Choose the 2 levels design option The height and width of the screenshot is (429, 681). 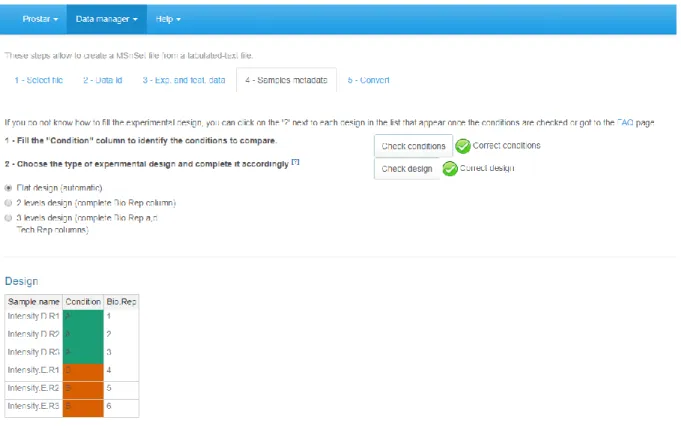[8, 203]
